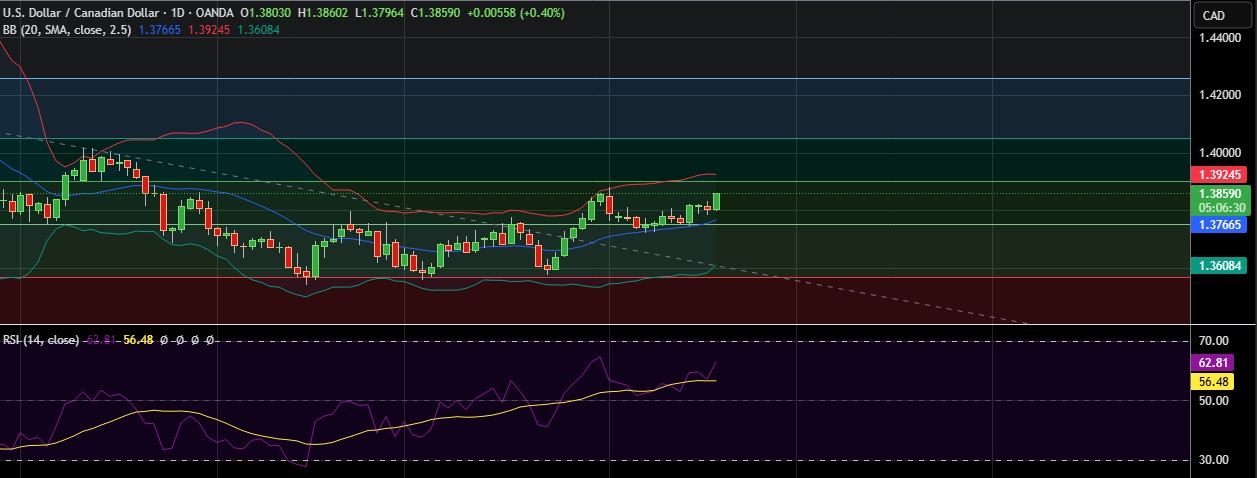Image resolution: width=1257 pixels, height=478 pixels.
Task: Click the teal 1.36084 lower band price label
Action: (1220, 266)
